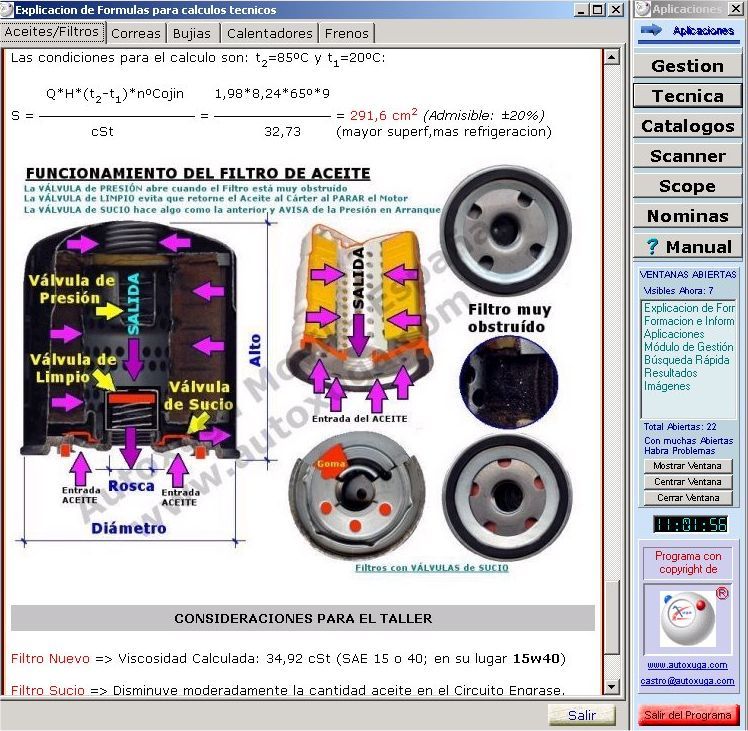The image size is (748, 731).
Task: Click the Mostrar Ventana button
Action: (687, 466)
